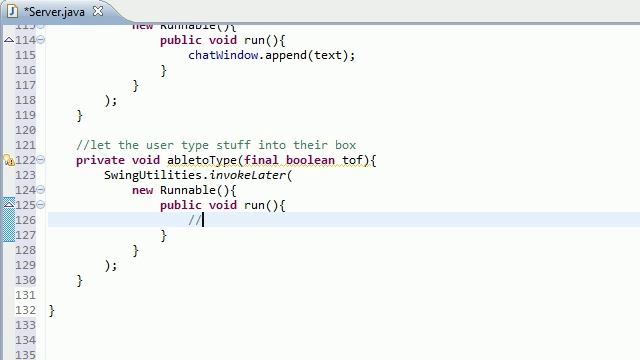Click 'SwingUtilities.invokeLater(' on line 123

198,175
